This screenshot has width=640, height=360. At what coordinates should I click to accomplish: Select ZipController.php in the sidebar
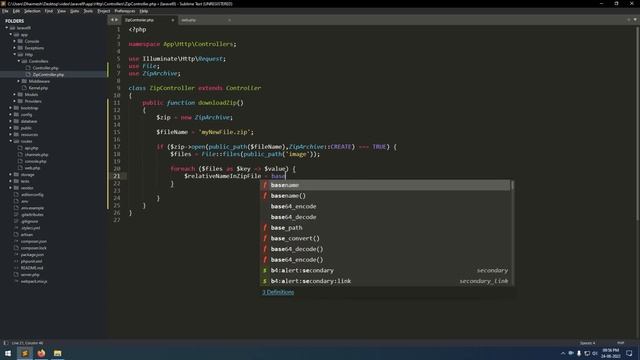(x=48, y=75)
